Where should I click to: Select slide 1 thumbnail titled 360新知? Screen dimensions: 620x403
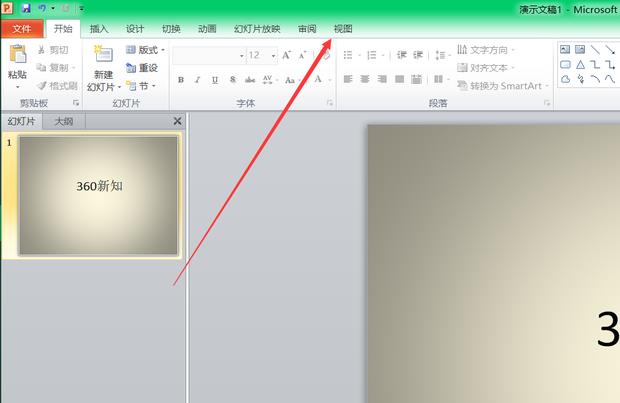click(98, 195)
